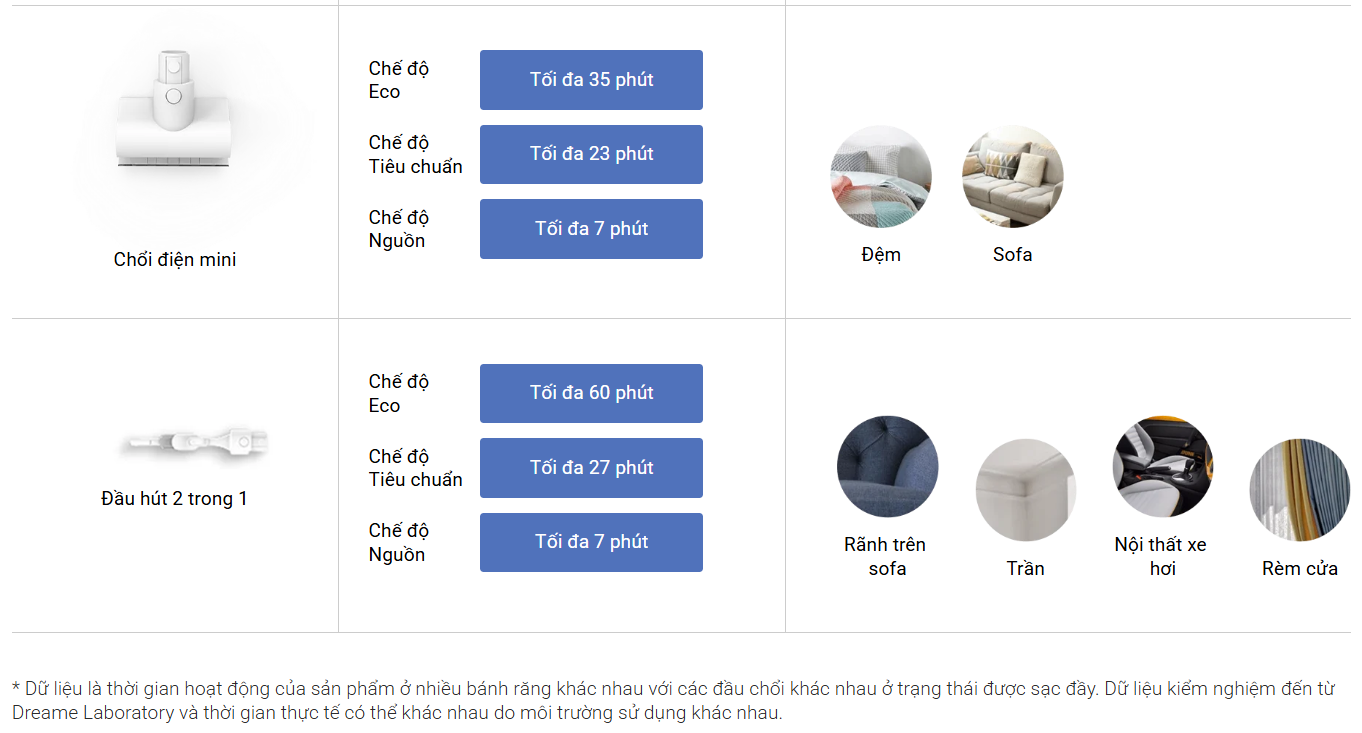Select the Đệm mattress circle icon
Image resolution: width=1362 pixels, height=733 pixels.
click(881, 177)
